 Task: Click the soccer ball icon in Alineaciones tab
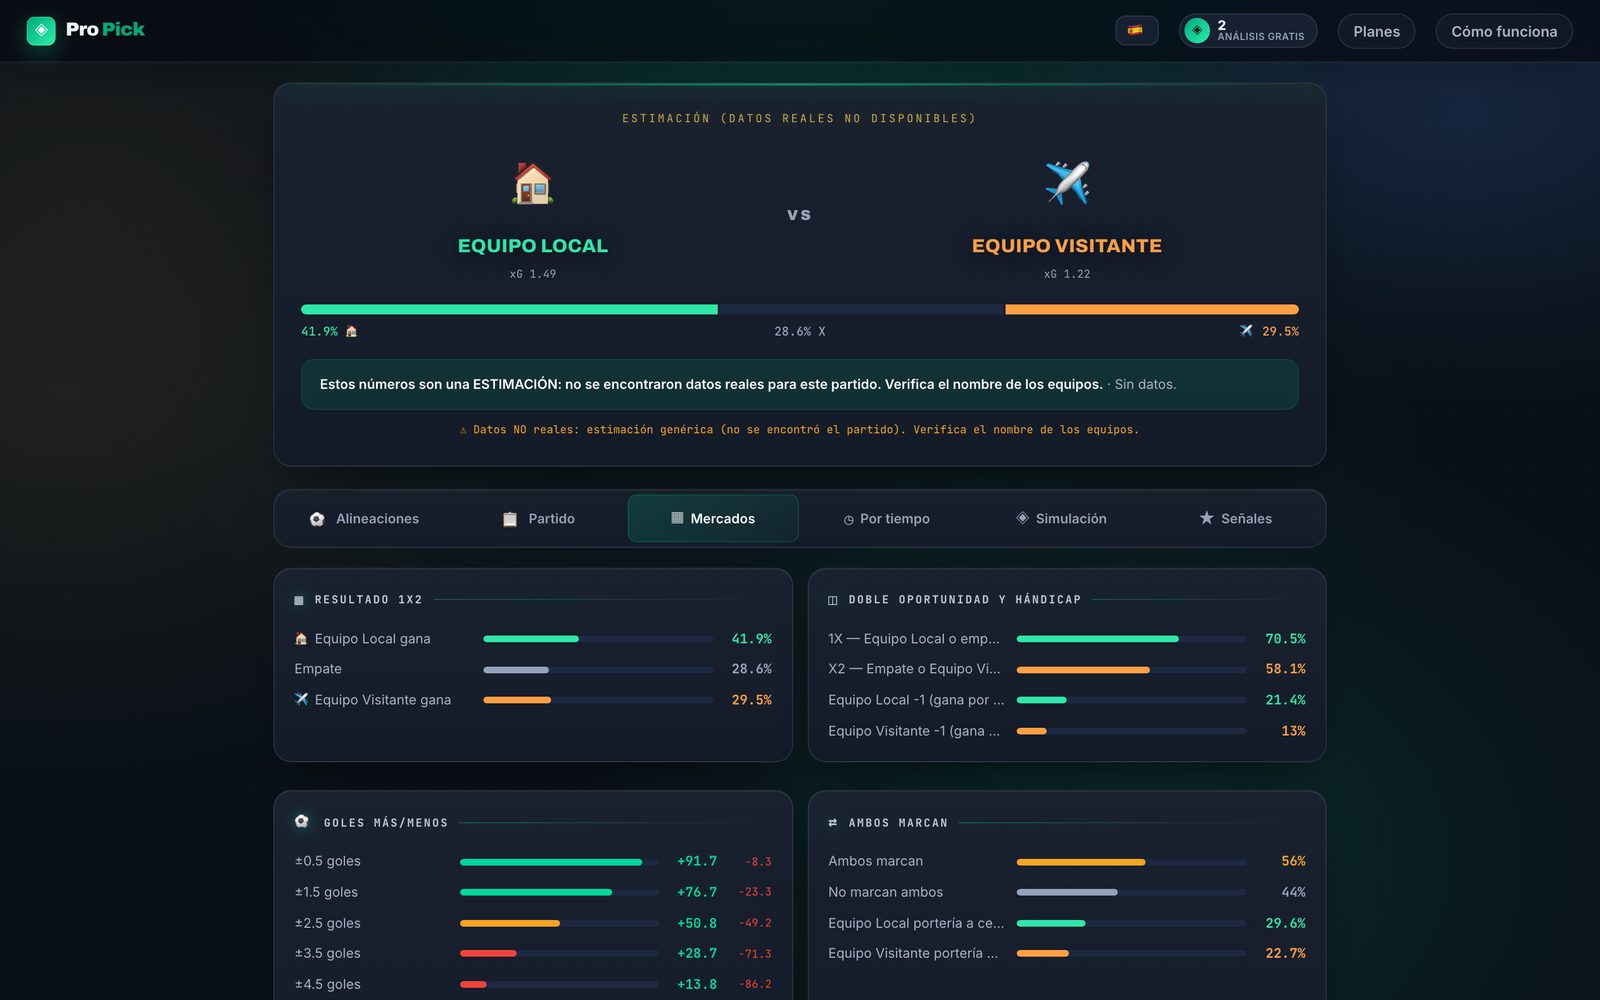click(317, 519)
